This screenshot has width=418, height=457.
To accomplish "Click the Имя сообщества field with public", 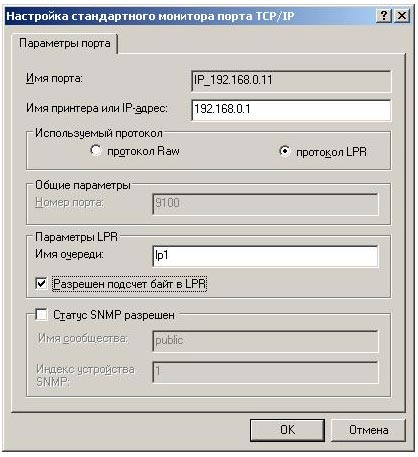I will click(265, 341).
